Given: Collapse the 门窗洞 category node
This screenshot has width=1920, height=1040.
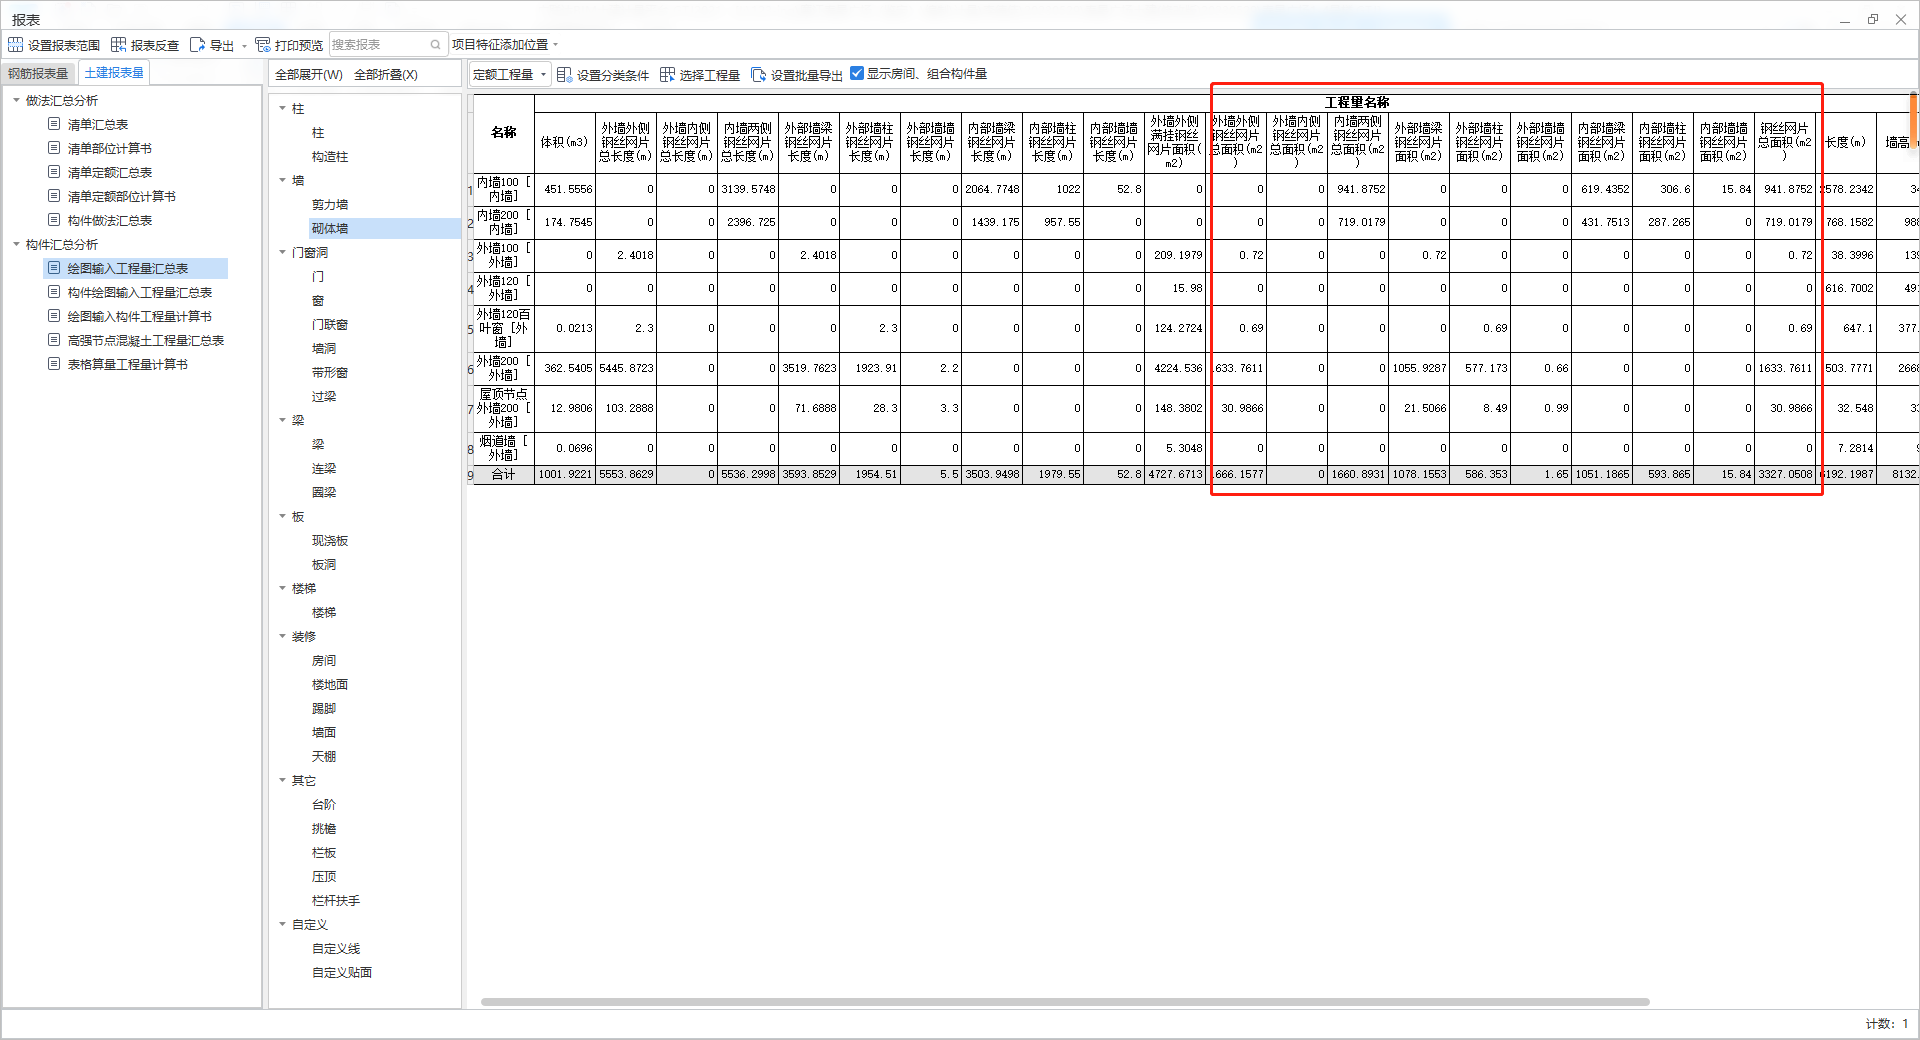Looking at the screenshot, I should pyautogui.click(x=282, y=252).
